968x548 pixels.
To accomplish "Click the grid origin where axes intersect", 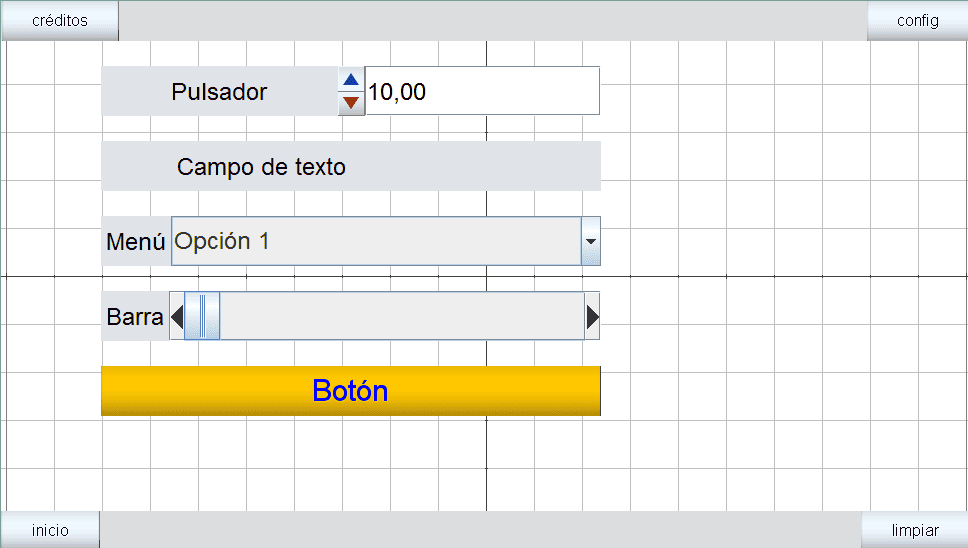I will pos(486,275).
